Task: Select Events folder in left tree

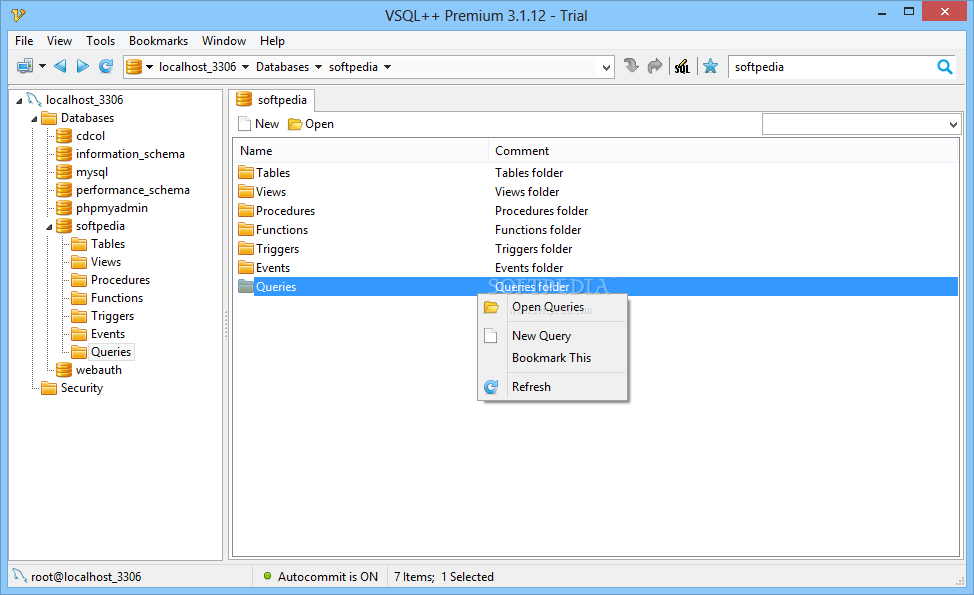Action: click(107, 334)
